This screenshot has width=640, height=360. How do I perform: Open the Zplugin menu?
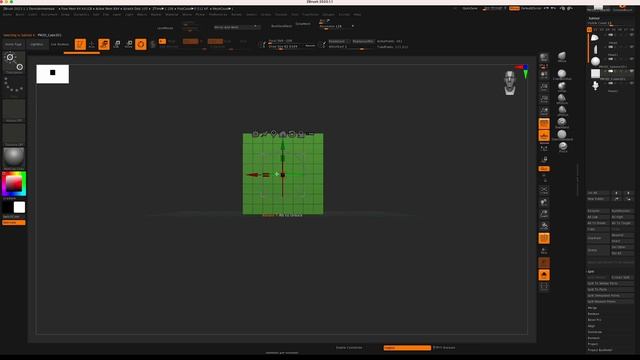click(329, 14)
